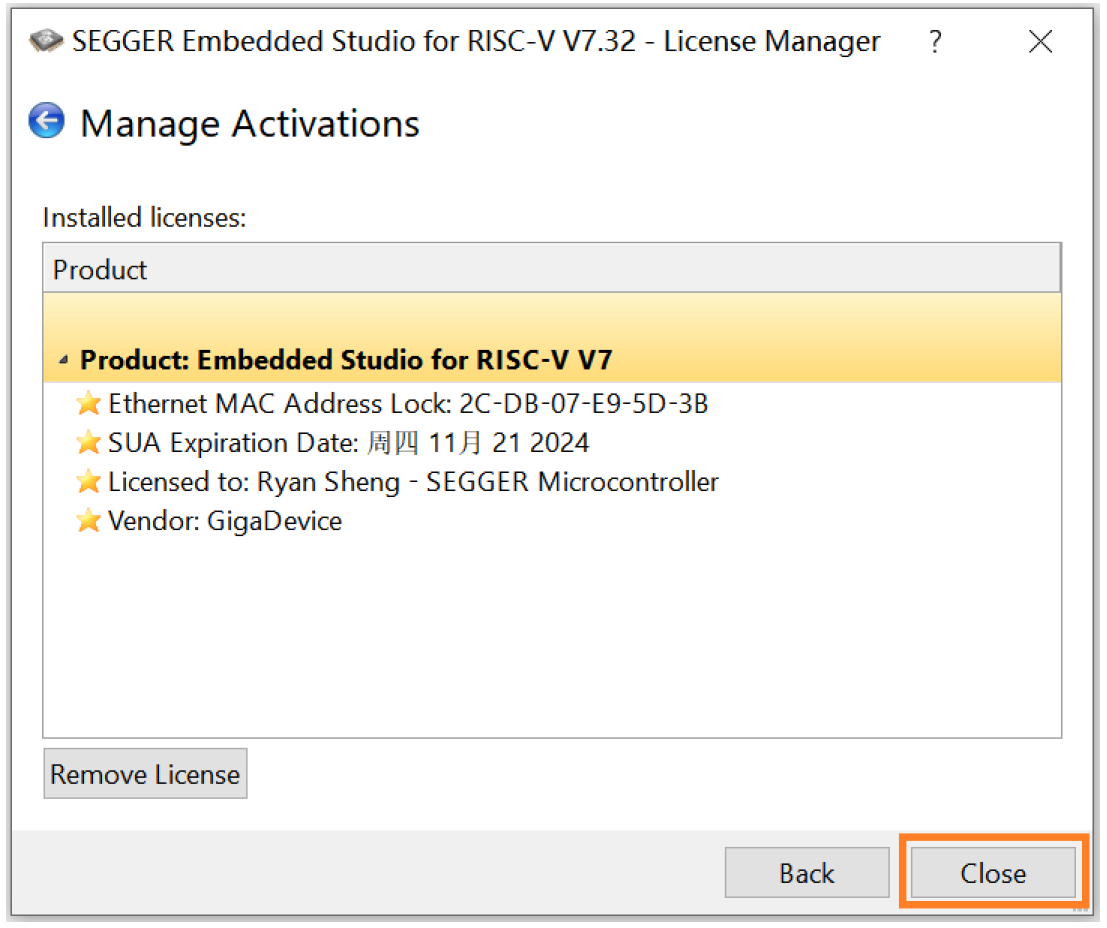
Task: Close the License Manager window with X
Action: [1040, 42]
